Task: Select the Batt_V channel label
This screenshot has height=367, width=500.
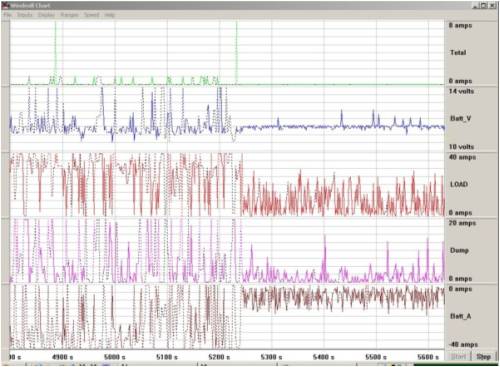Action: point(461,118)
